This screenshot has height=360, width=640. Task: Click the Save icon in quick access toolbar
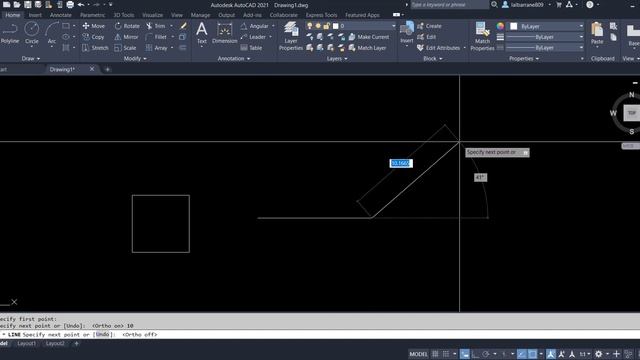[27, 5]
